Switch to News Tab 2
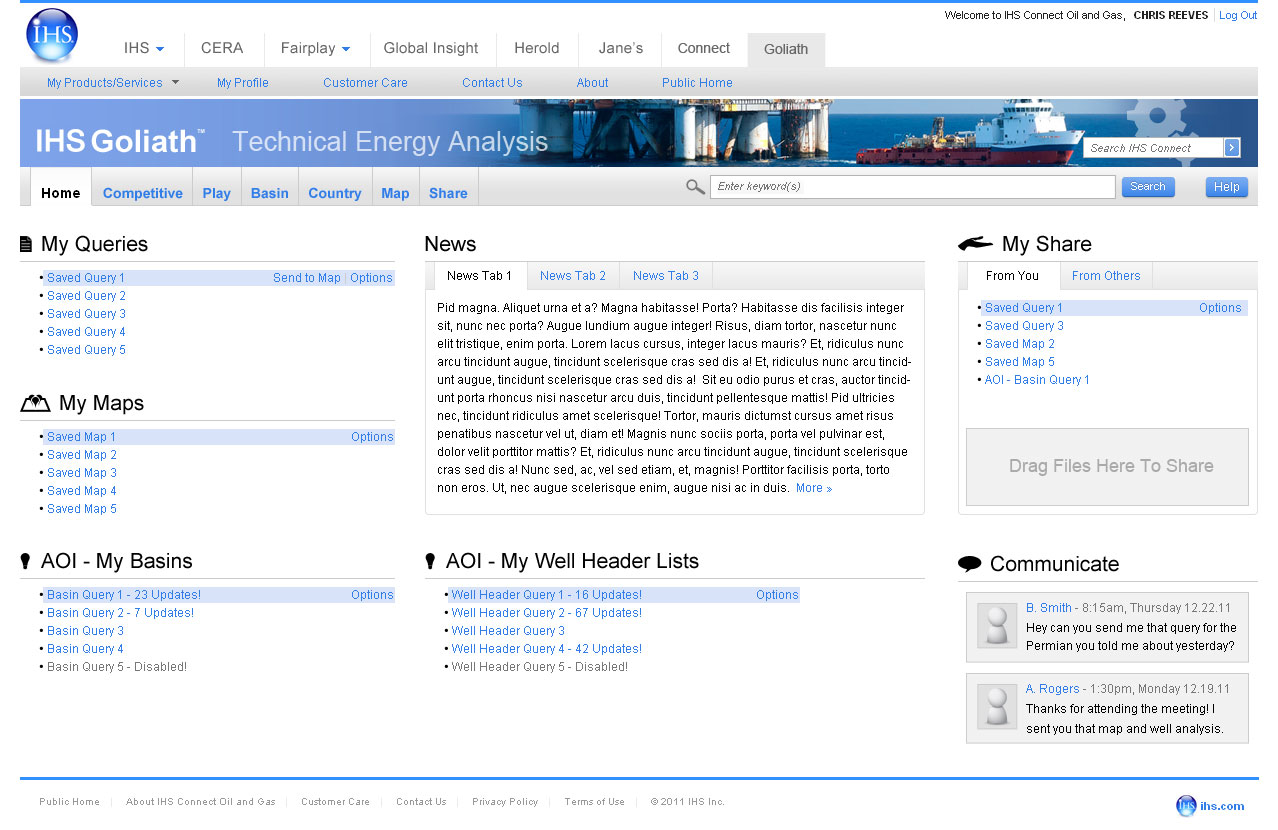Screen dimensions: 1278x830 point(573,276)
